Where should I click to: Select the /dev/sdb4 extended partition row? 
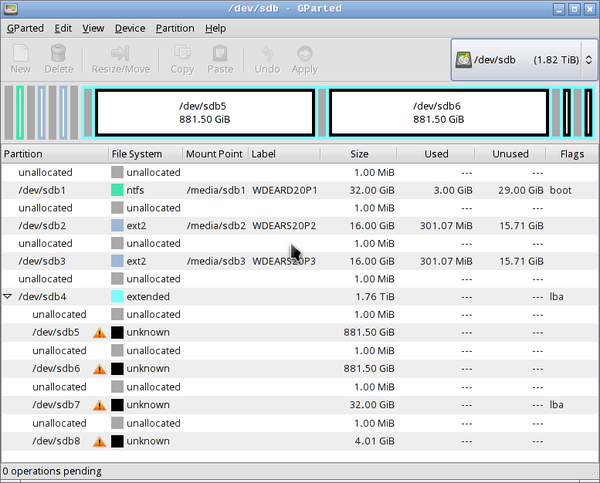[x=300, y=297]
